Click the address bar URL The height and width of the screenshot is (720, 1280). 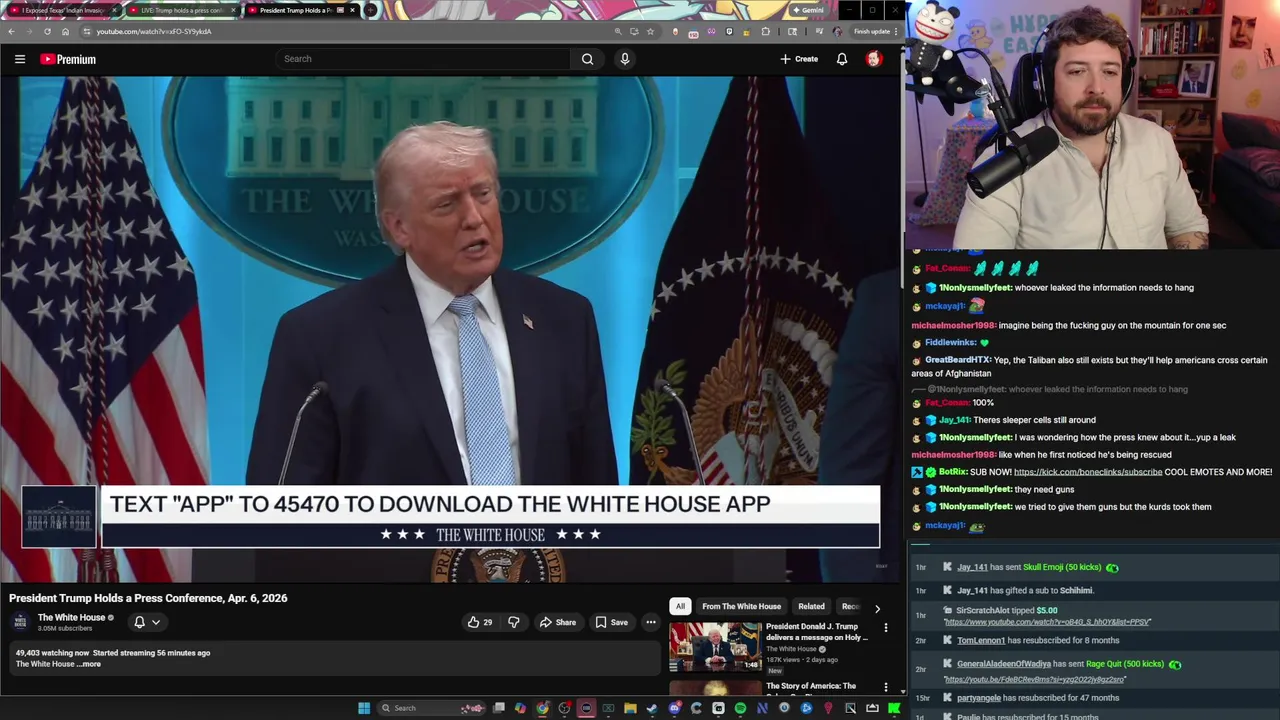(x=154, y=31)
